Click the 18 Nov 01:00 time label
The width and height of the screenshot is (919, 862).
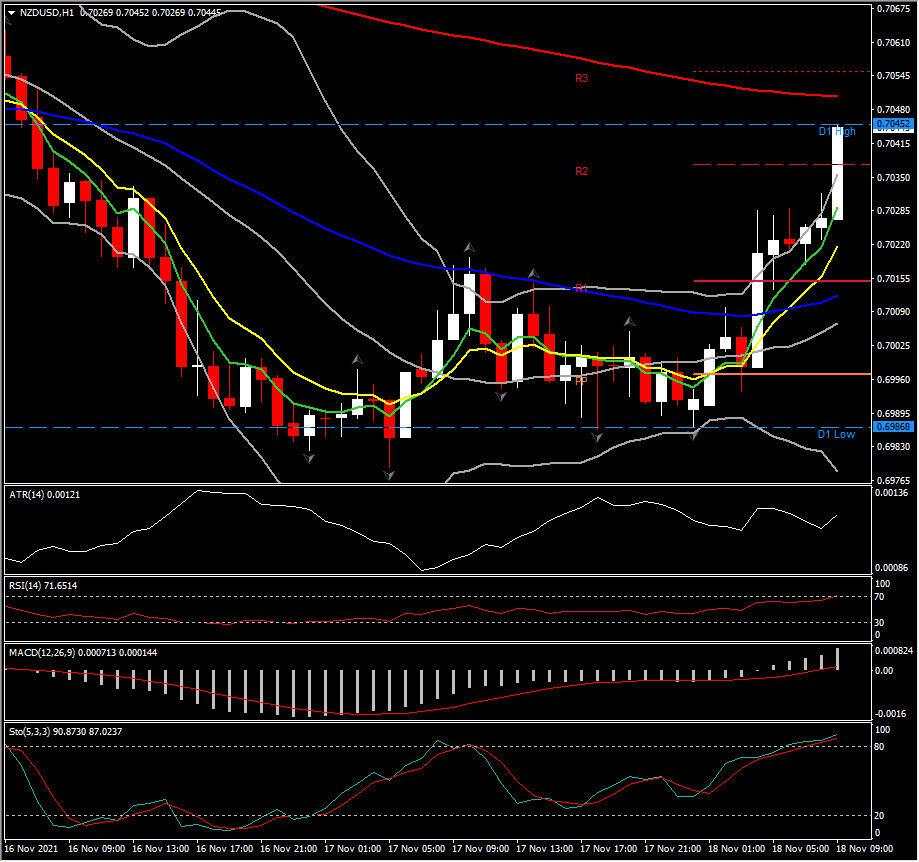tap(736, 849)
